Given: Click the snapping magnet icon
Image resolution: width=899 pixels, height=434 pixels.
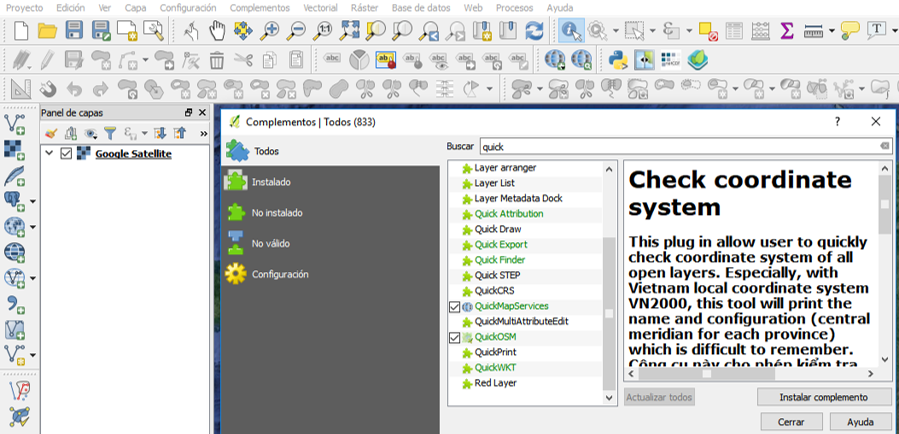Looking at the screenshot, I should pyautogui.click(x=47, y=88).
